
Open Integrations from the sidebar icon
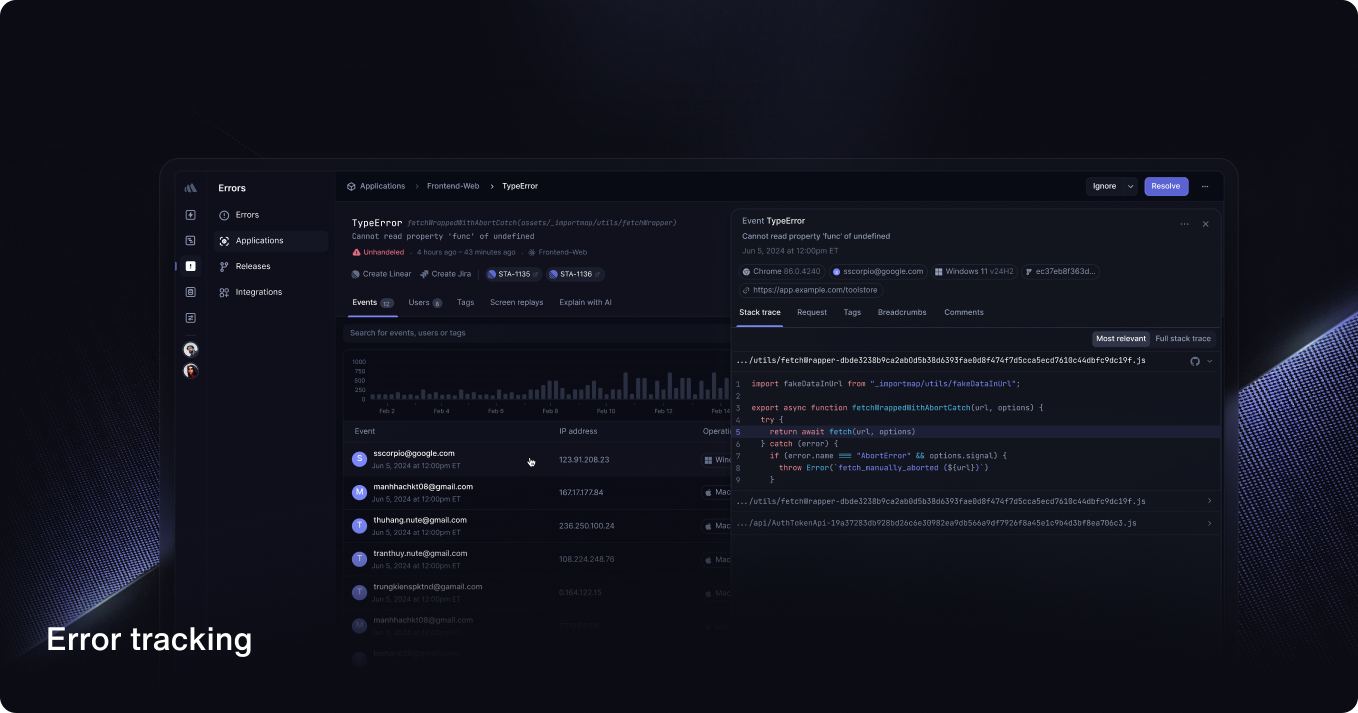[225, 291]
